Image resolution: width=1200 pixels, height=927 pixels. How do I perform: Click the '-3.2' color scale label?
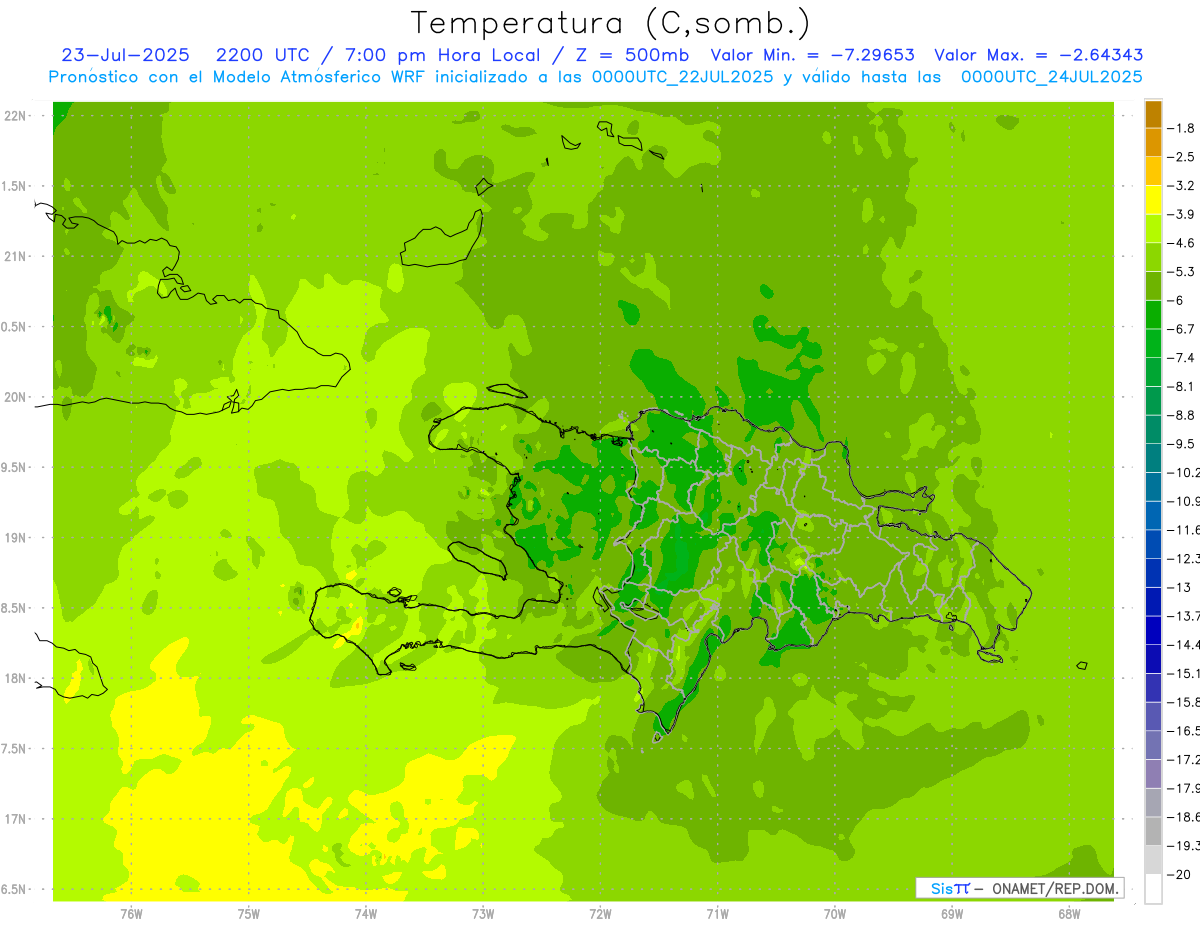pyautogui.click(x=1180, y=186)
